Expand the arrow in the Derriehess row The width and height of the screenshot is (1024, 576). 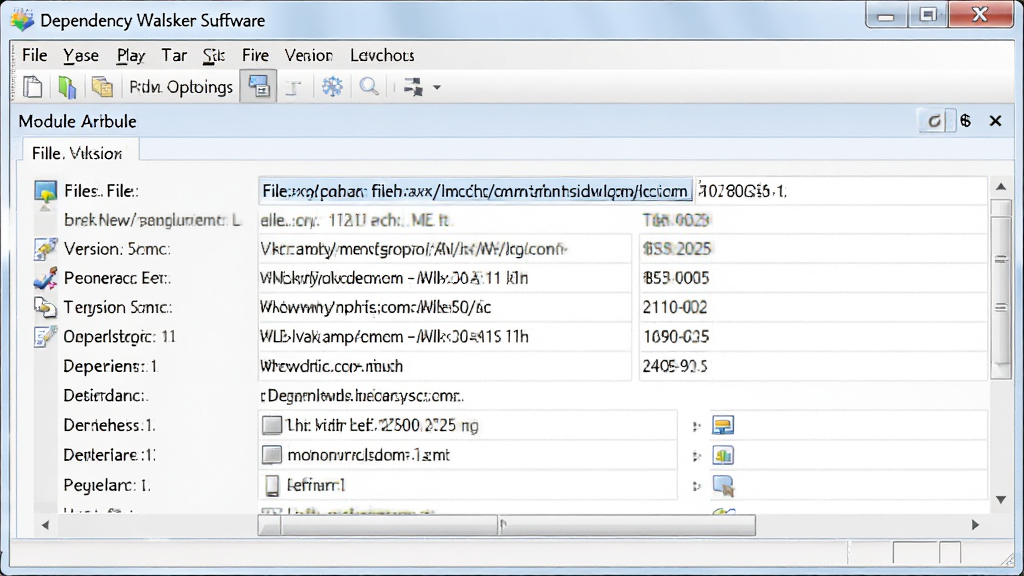pos(697,426)
